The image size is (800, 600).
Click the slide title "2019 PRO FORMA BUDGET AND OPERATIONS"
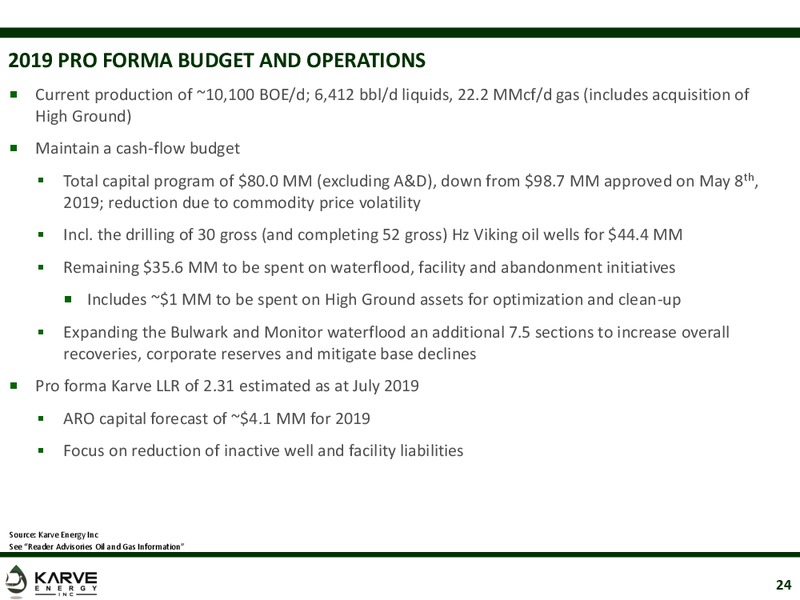pos(217,60)
